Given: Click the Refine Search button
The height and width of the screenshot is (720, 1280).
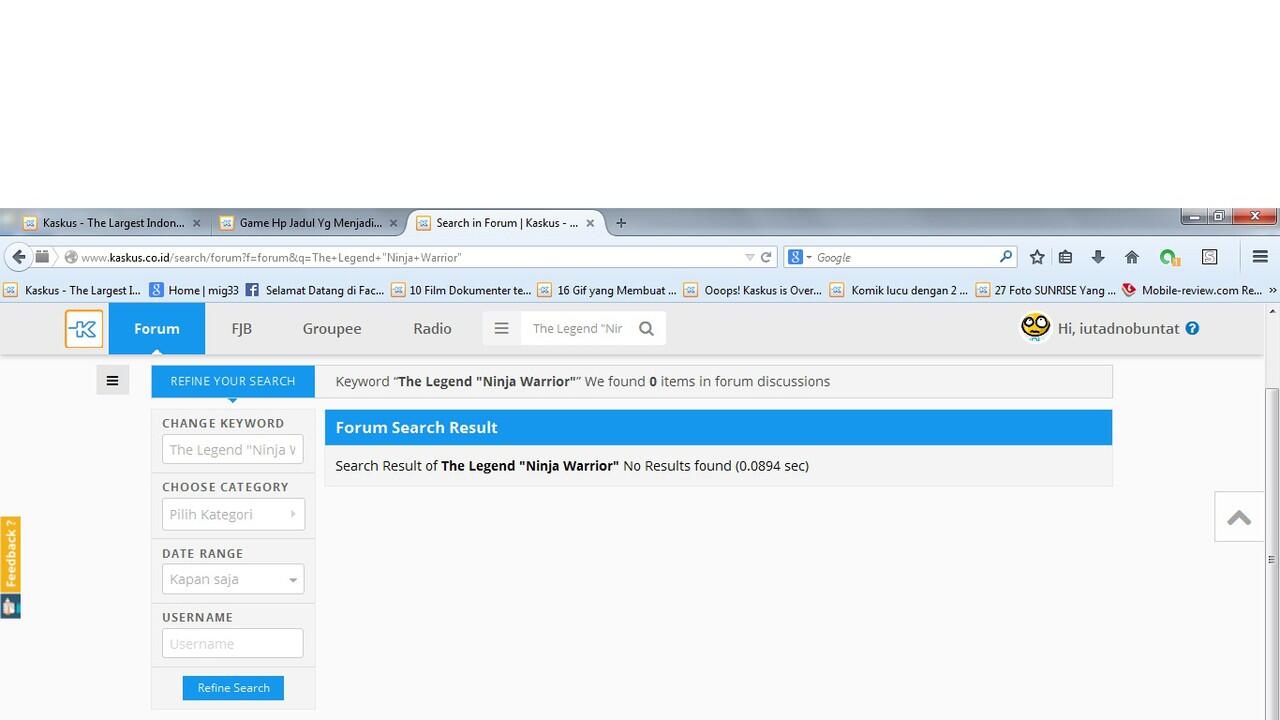Looking at the screenshot, I should 233,688.
